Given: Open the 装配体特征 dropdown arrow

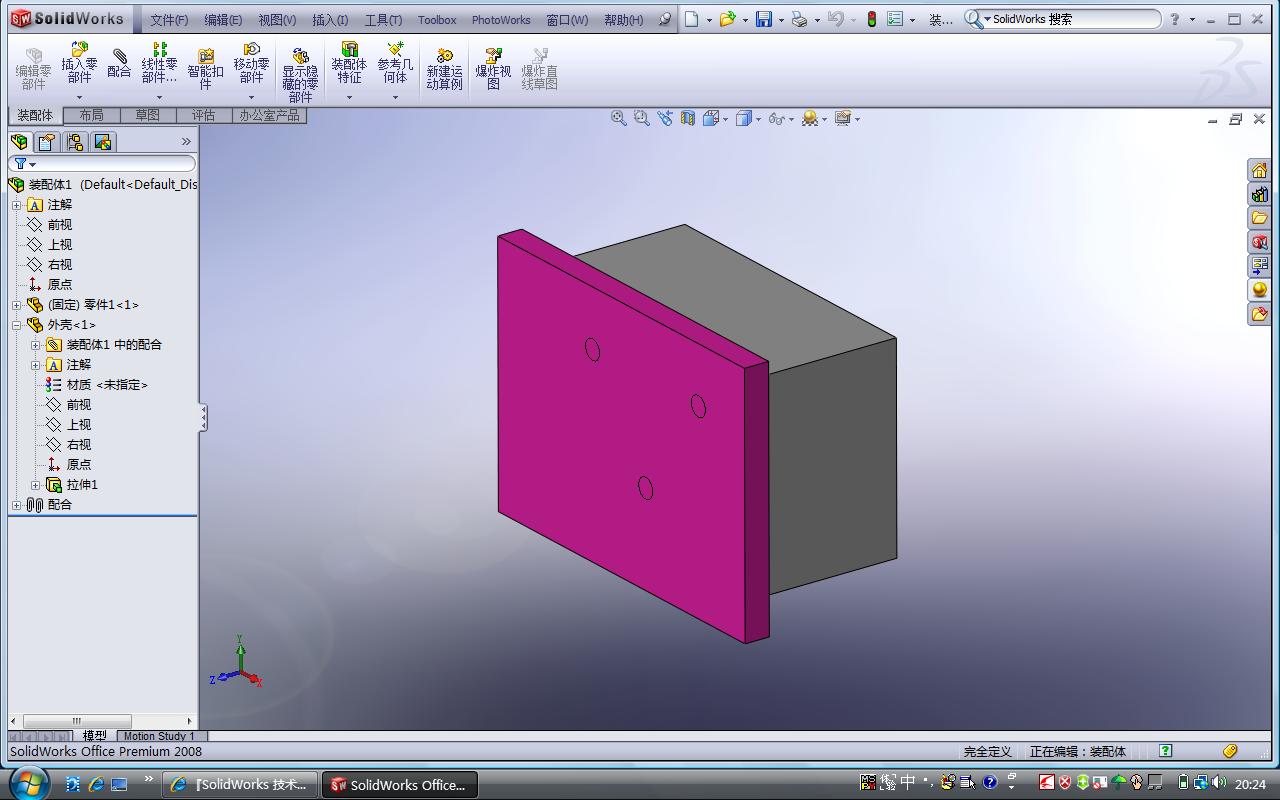Looking at the screenshot, I should pos(349,98).
